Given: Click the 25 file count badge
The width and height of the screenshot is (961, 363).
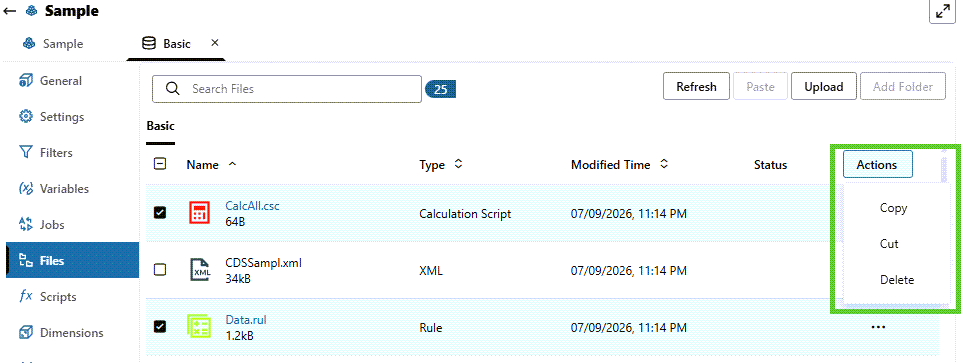Looking at the screenshot, I should 440,90.
